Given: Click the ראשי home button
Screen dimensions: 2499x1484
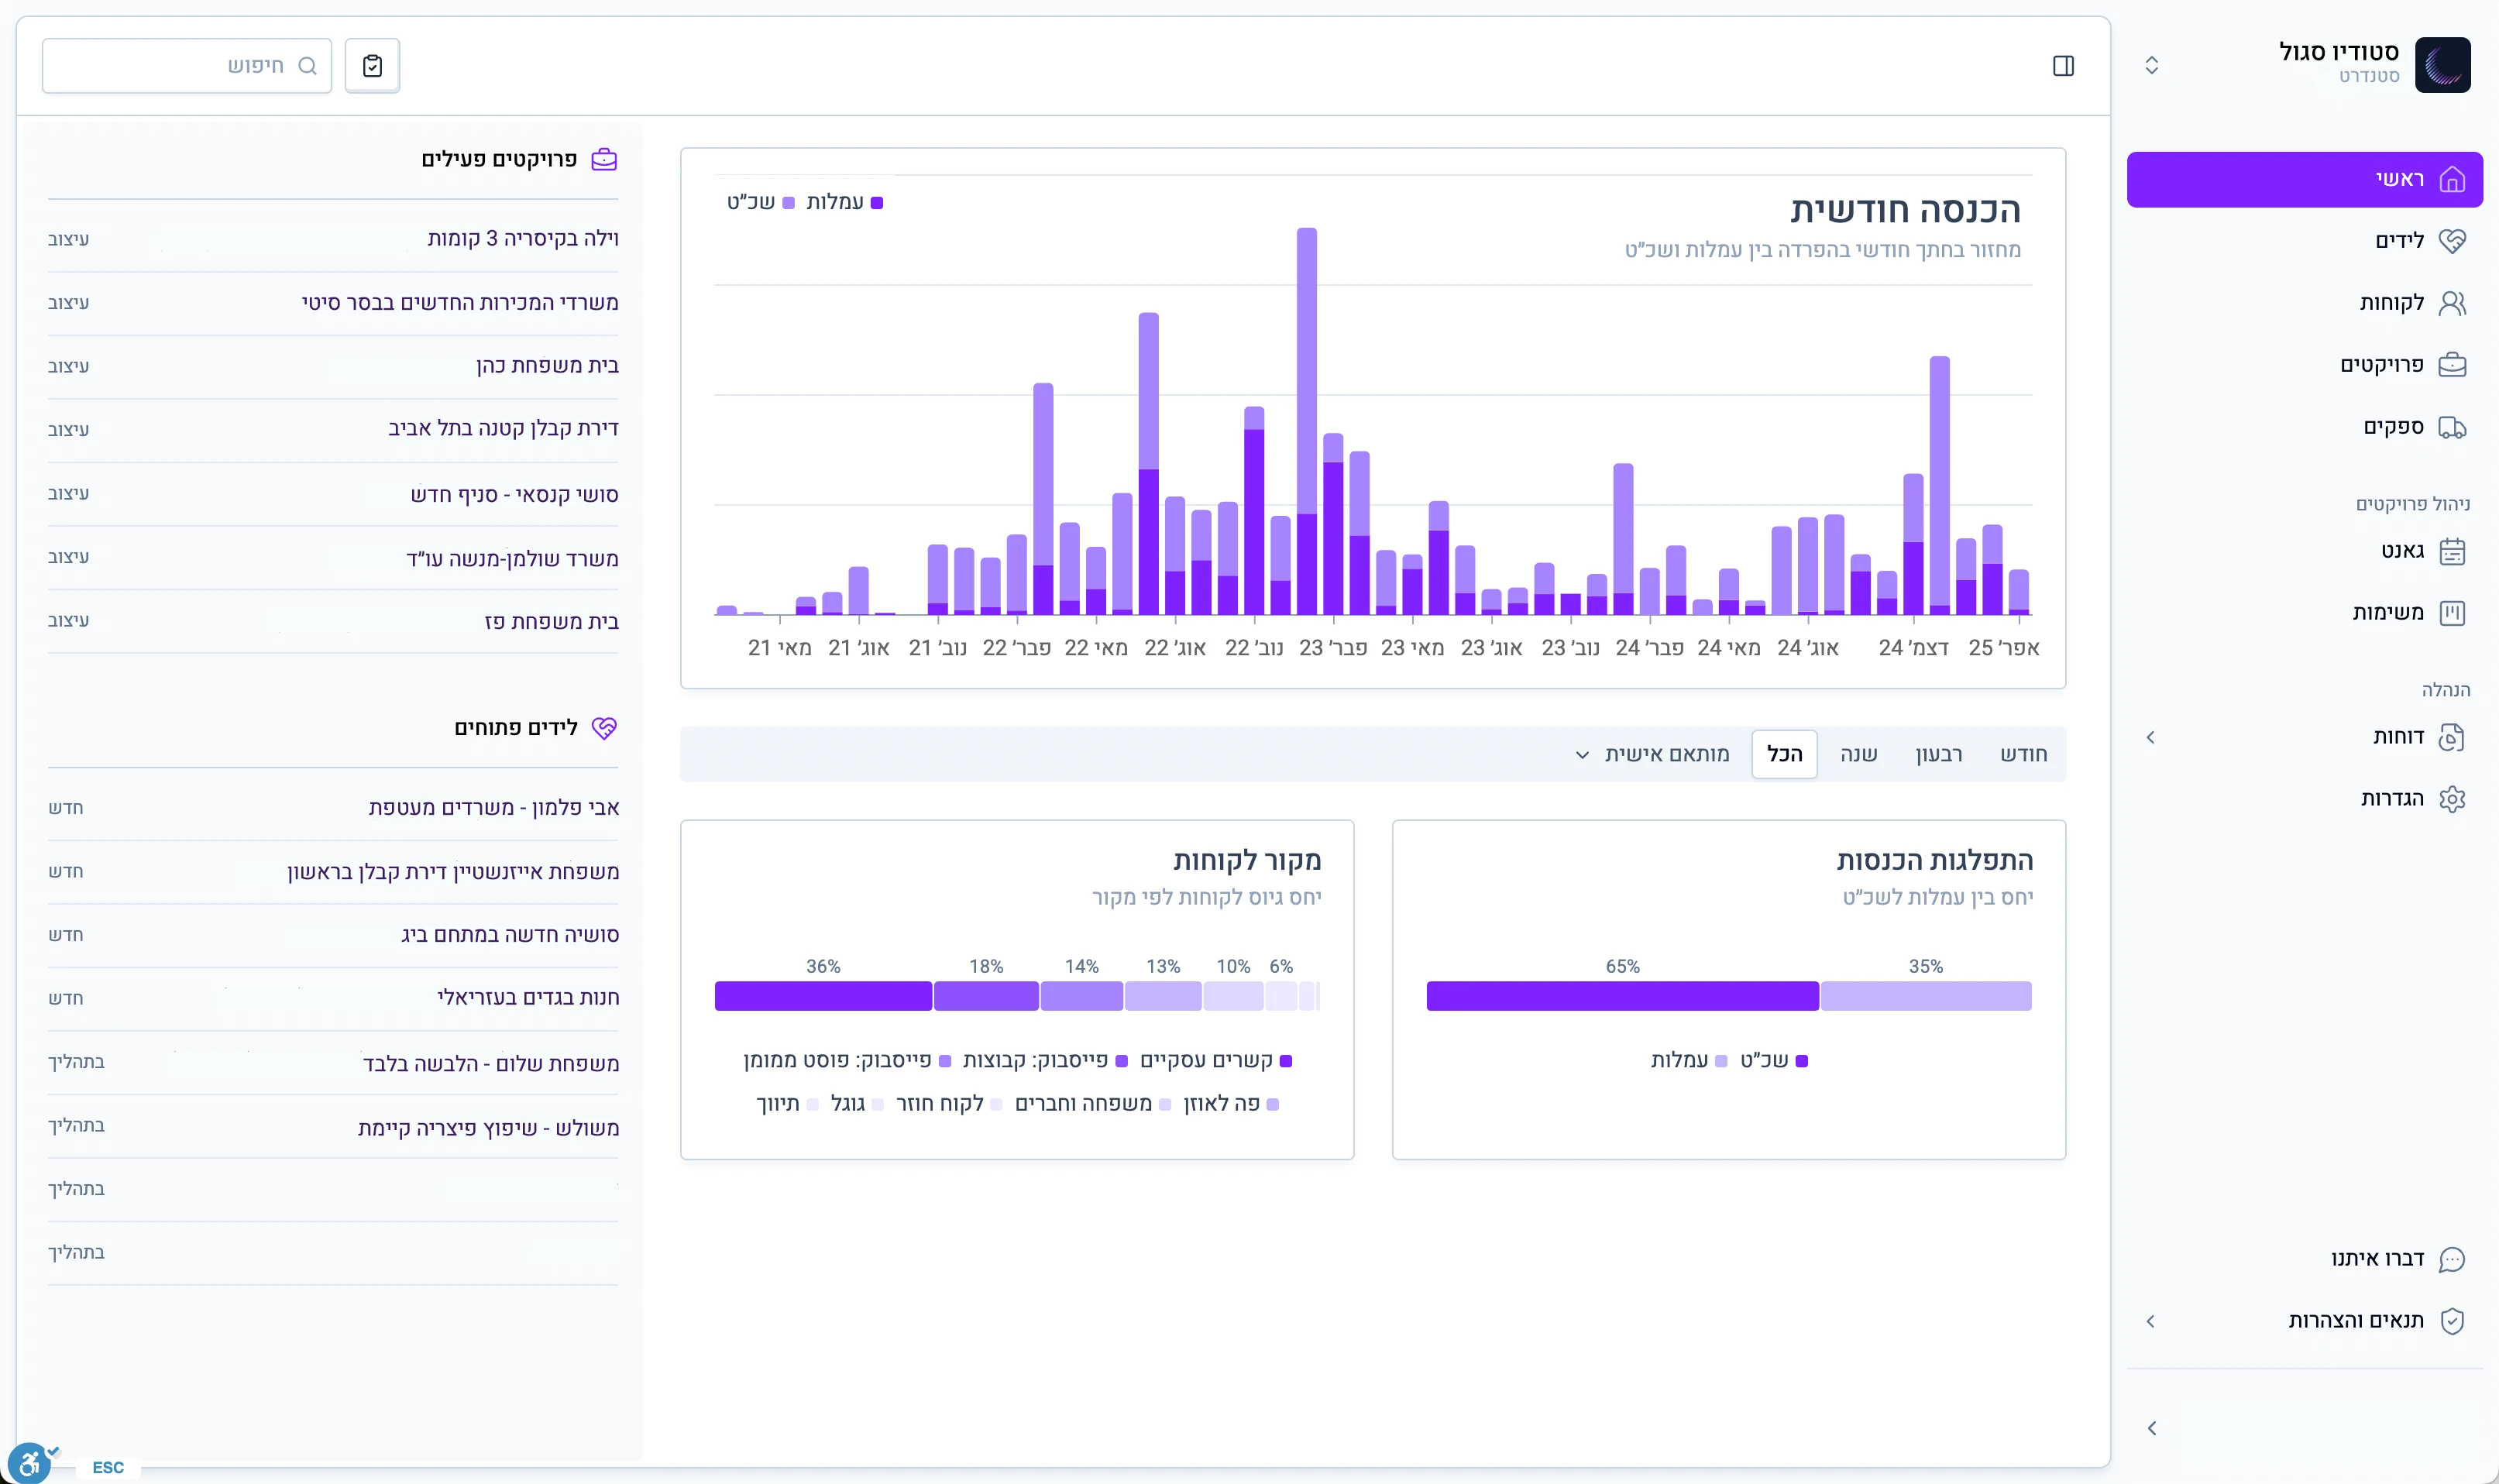Looking at the screenshot, I should (2305, 179).
